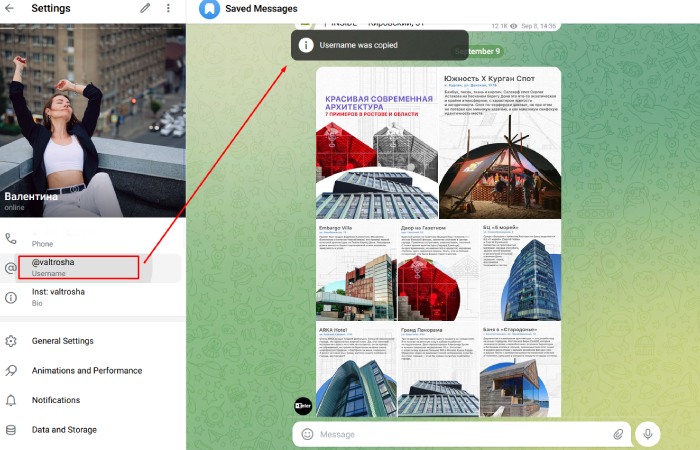Click the Saved Messages bookmark avatar

[209, 10]
